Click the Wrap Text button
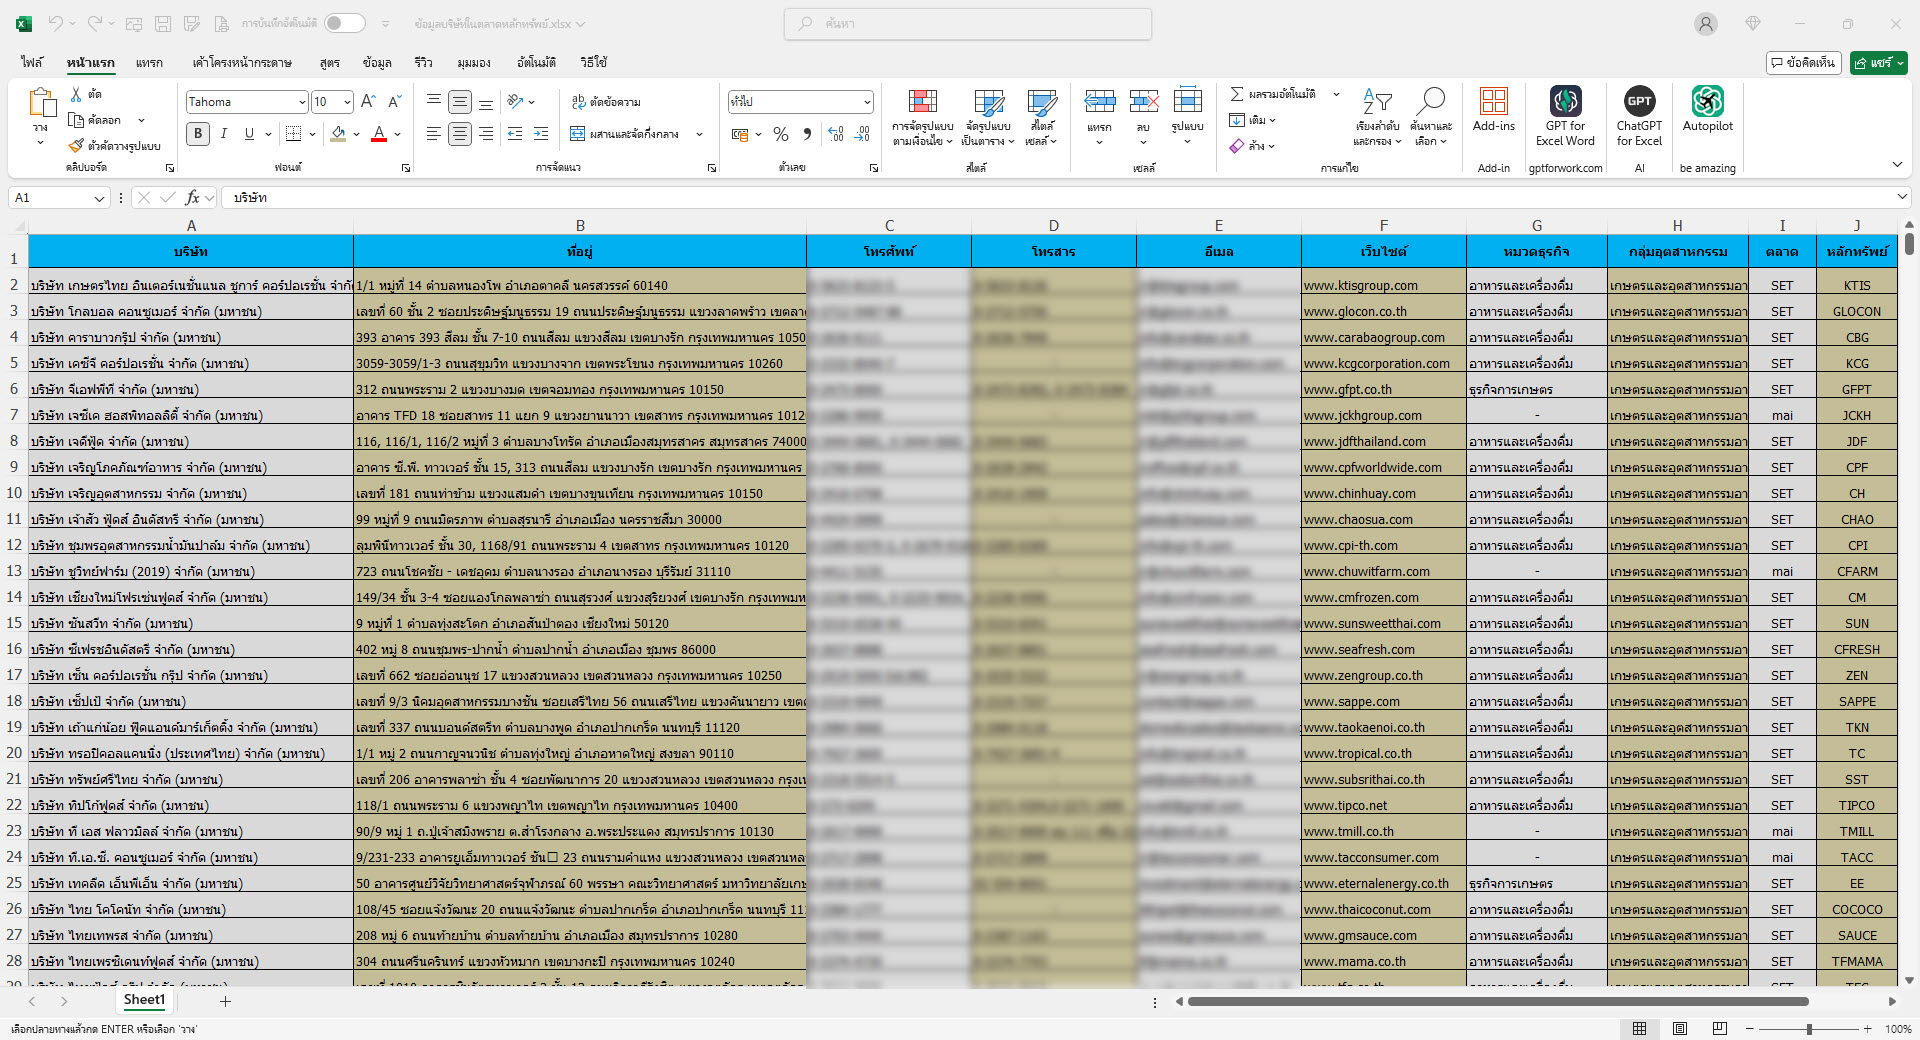Viewport: 1920px width, 1040px height. click(606, 102)
